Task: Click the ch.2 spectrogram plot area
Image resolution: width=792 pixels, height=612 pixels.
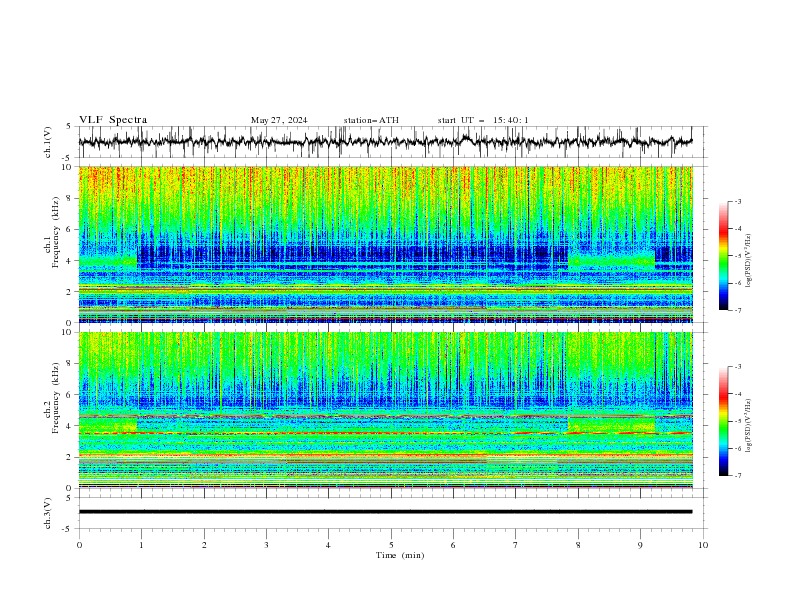Action: coord(386,410)
